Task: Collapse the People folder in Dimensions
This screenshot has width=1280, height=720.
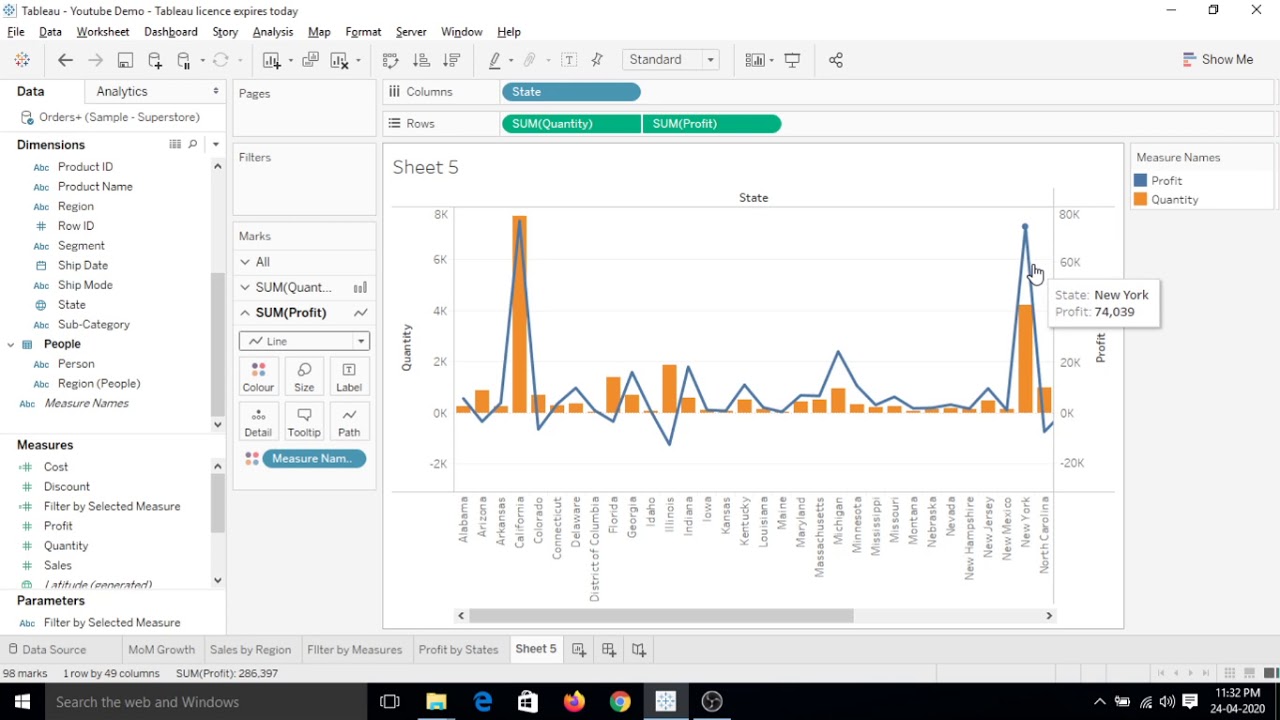Action: (x=11, y=344)
